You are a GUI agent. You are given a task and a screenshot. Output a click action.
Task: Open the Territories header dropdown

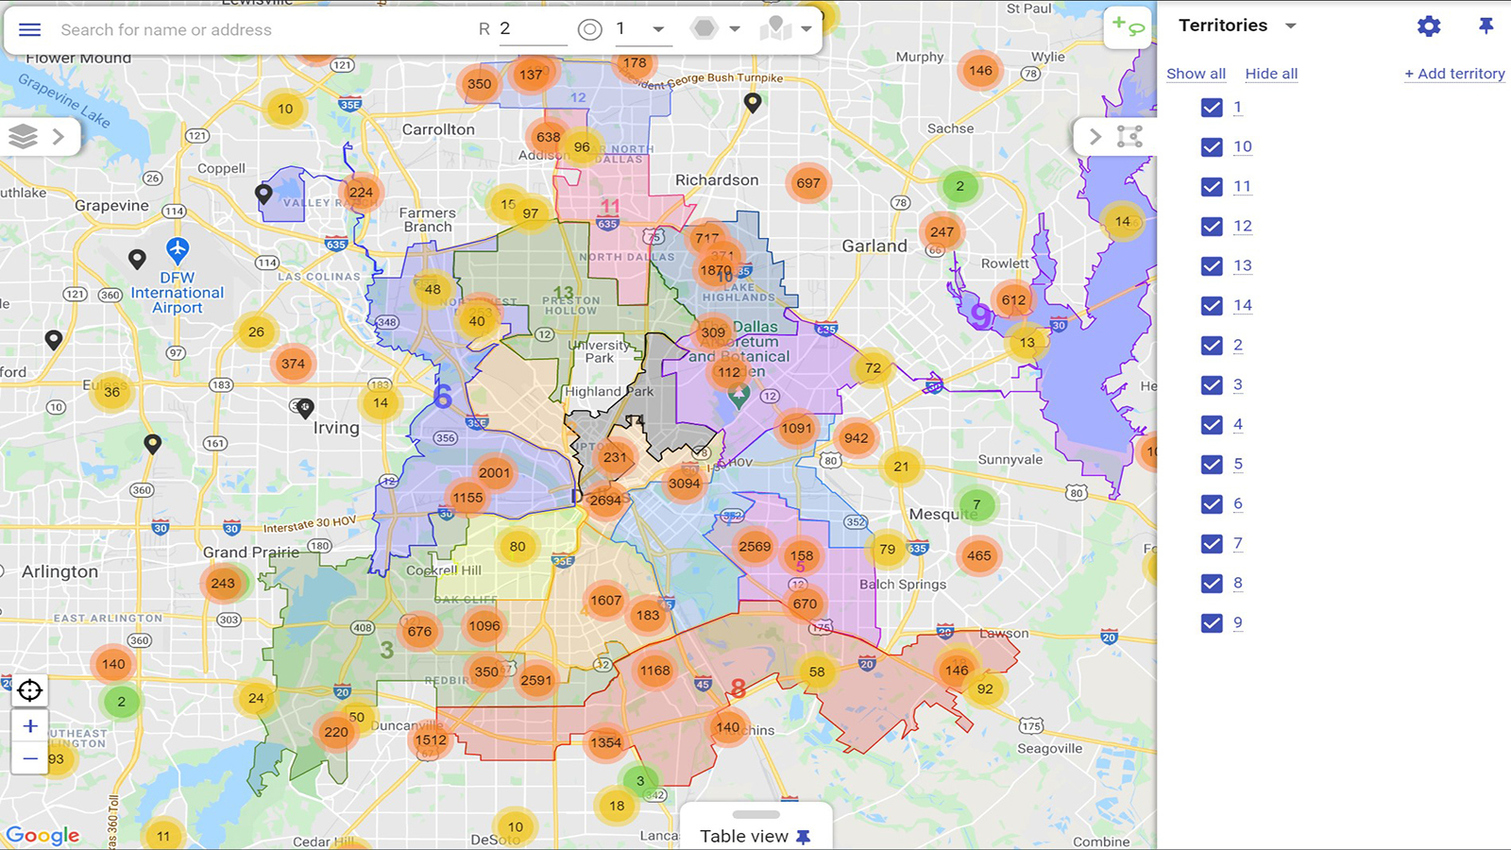(1290, 25)
